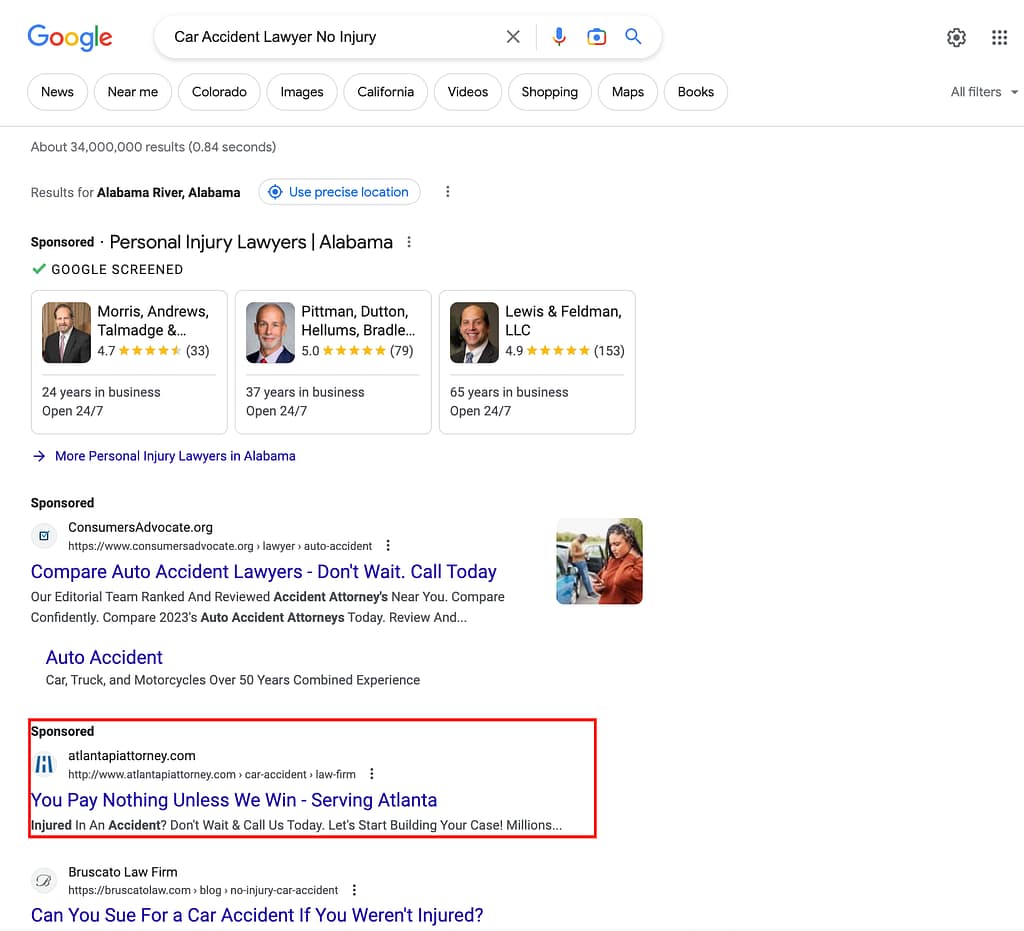Click the Pittman, Dutton attorney photo

270,332
